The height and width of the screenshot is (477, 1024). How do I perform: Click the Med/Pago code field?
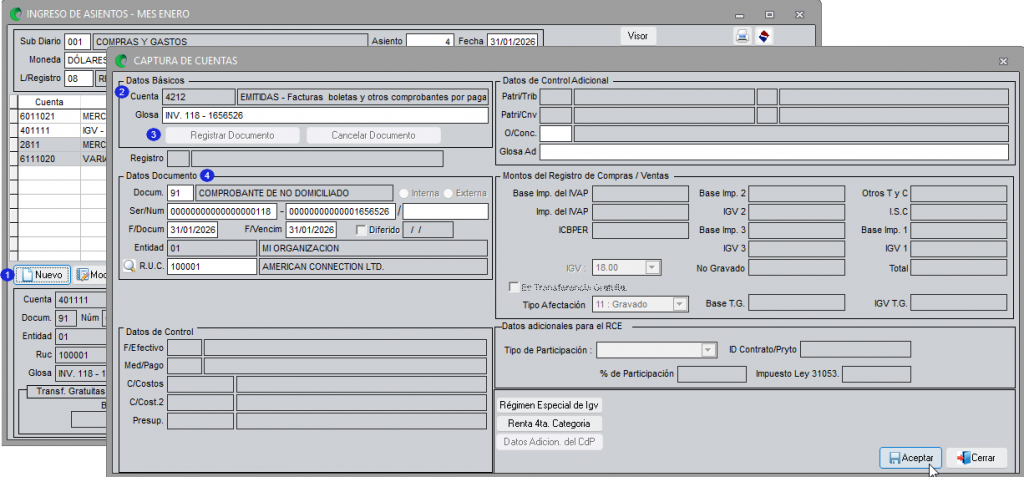[x=185, y=366]
